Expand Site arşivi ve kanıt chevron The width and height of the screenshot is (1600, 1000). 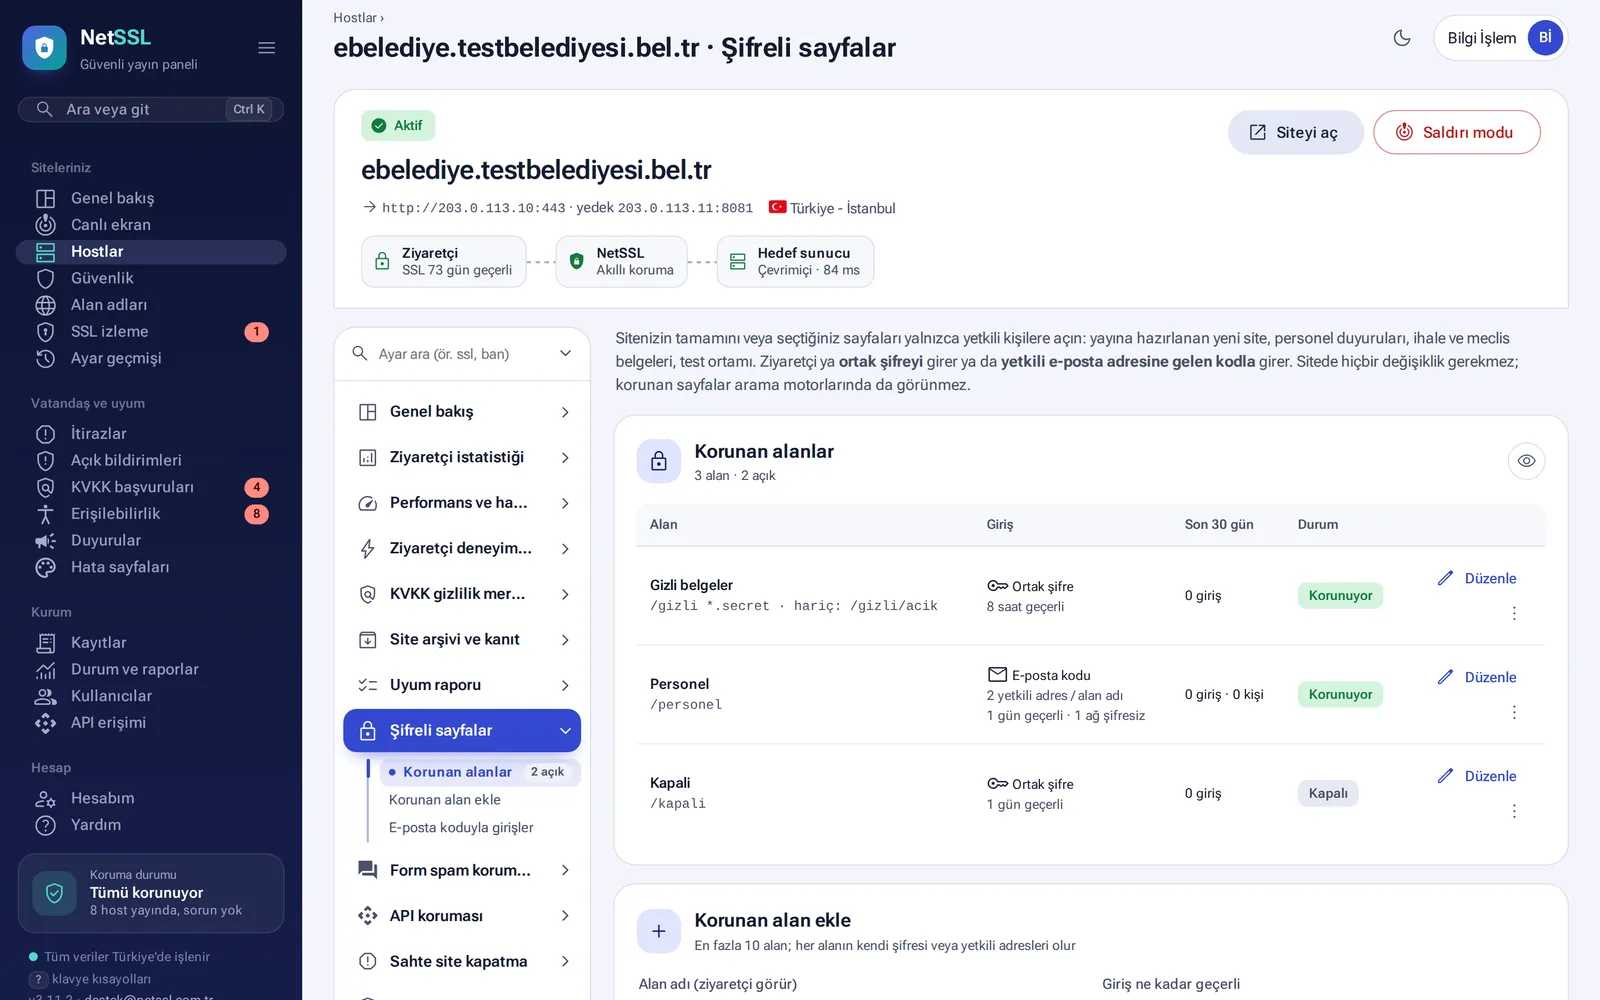pyautogui.click(x=565, y=640)
